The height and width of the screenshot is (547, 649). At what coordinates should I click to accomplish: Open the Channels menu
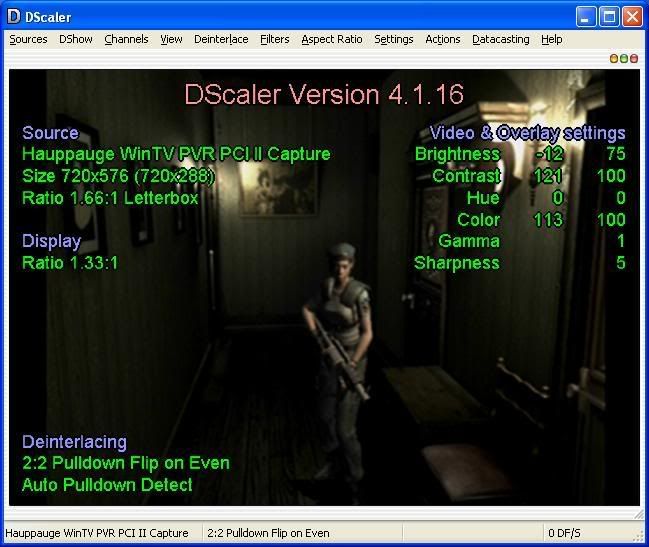point(126,39)
